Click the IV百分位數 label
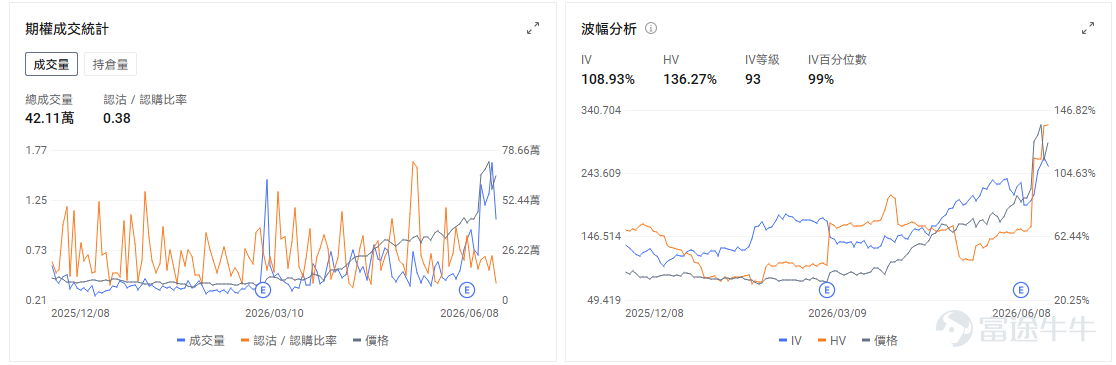1116x365 pixels. 837,60
